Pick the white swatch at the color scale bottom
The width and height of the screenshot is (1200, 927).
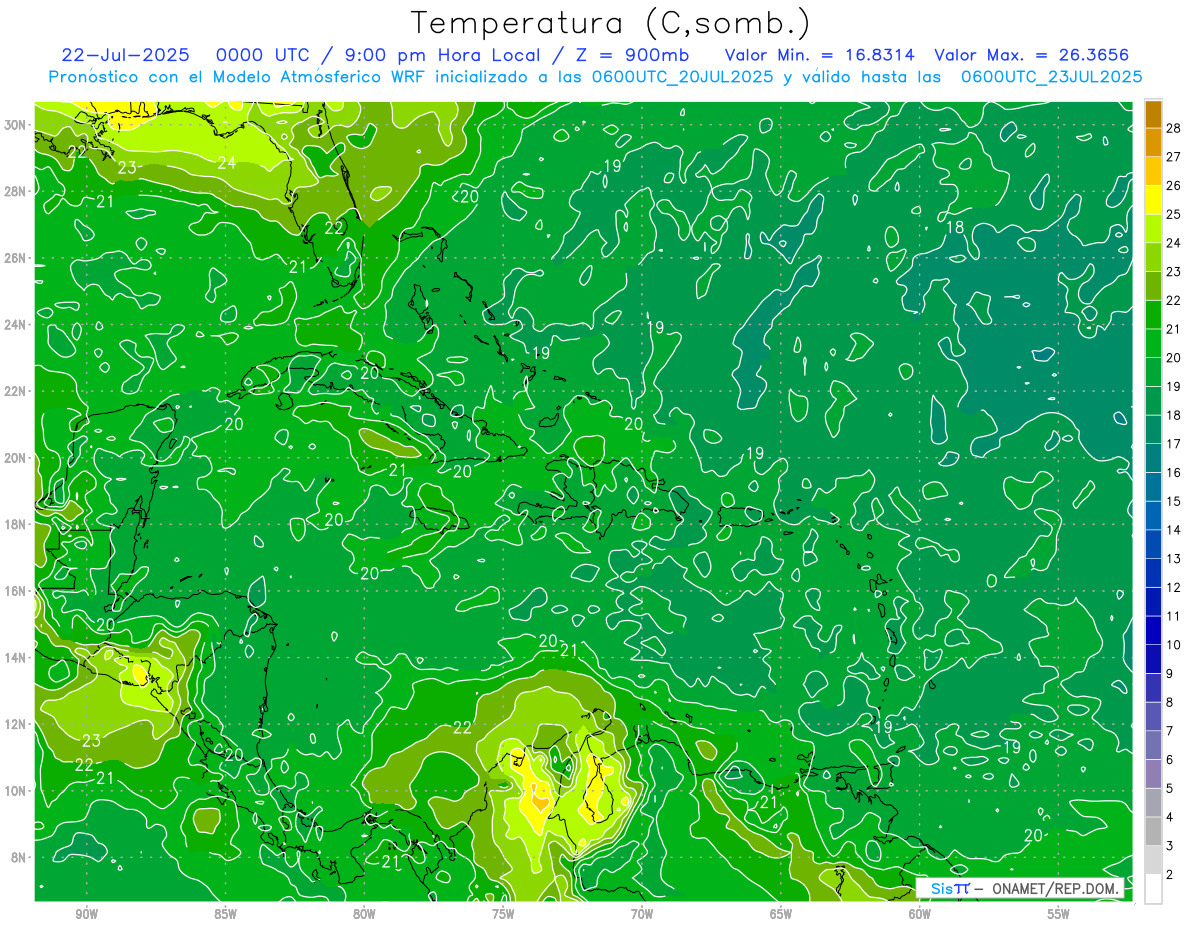[1153, 889]
